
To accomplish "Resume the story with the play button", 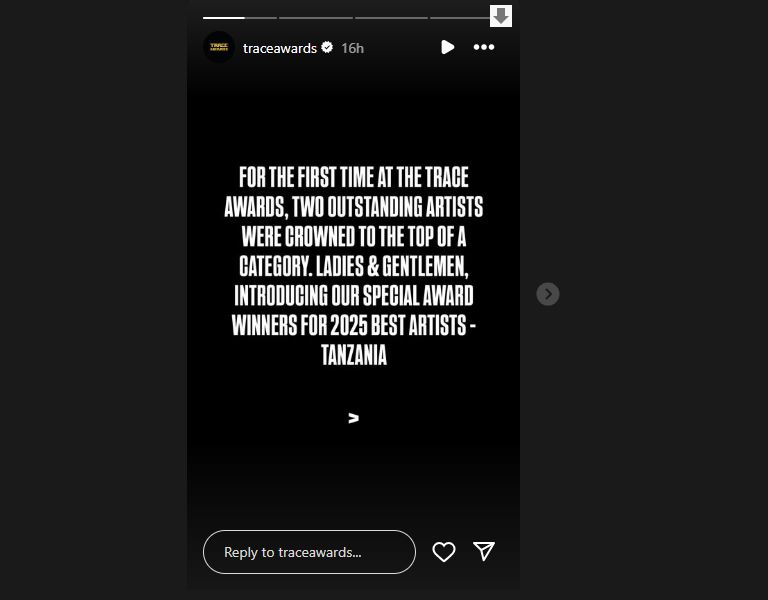I will 447,47.
